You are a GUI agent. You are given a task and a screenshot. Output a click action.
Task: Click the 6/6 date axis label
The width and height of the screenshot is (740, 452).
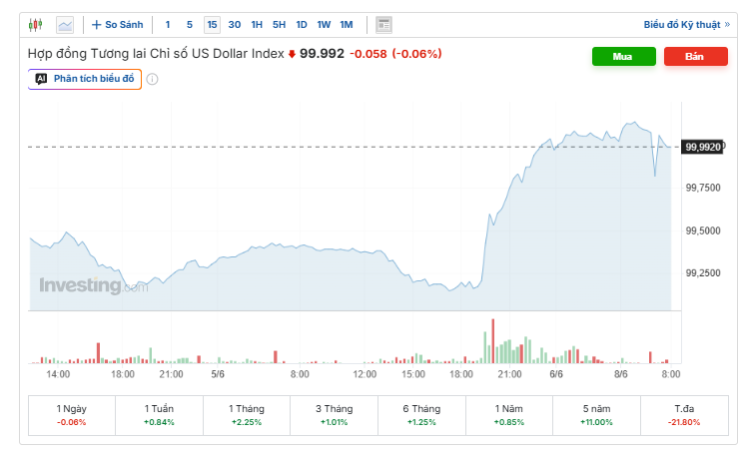tap(556, 374)
